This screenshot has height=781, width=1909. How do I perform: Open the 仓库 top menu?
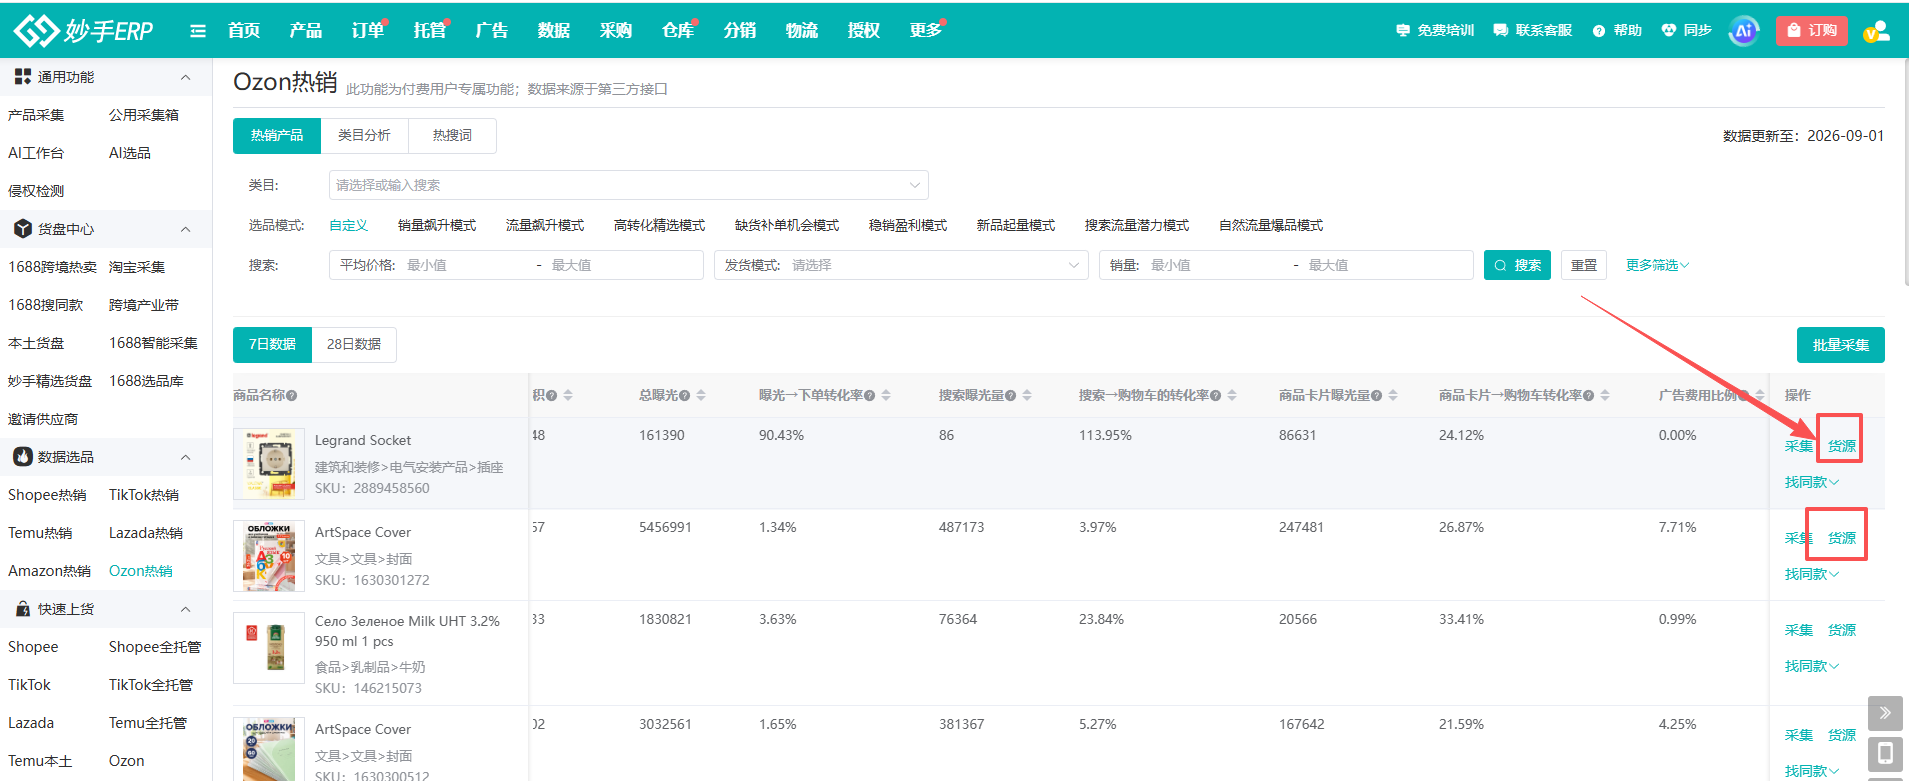(678, 30)
